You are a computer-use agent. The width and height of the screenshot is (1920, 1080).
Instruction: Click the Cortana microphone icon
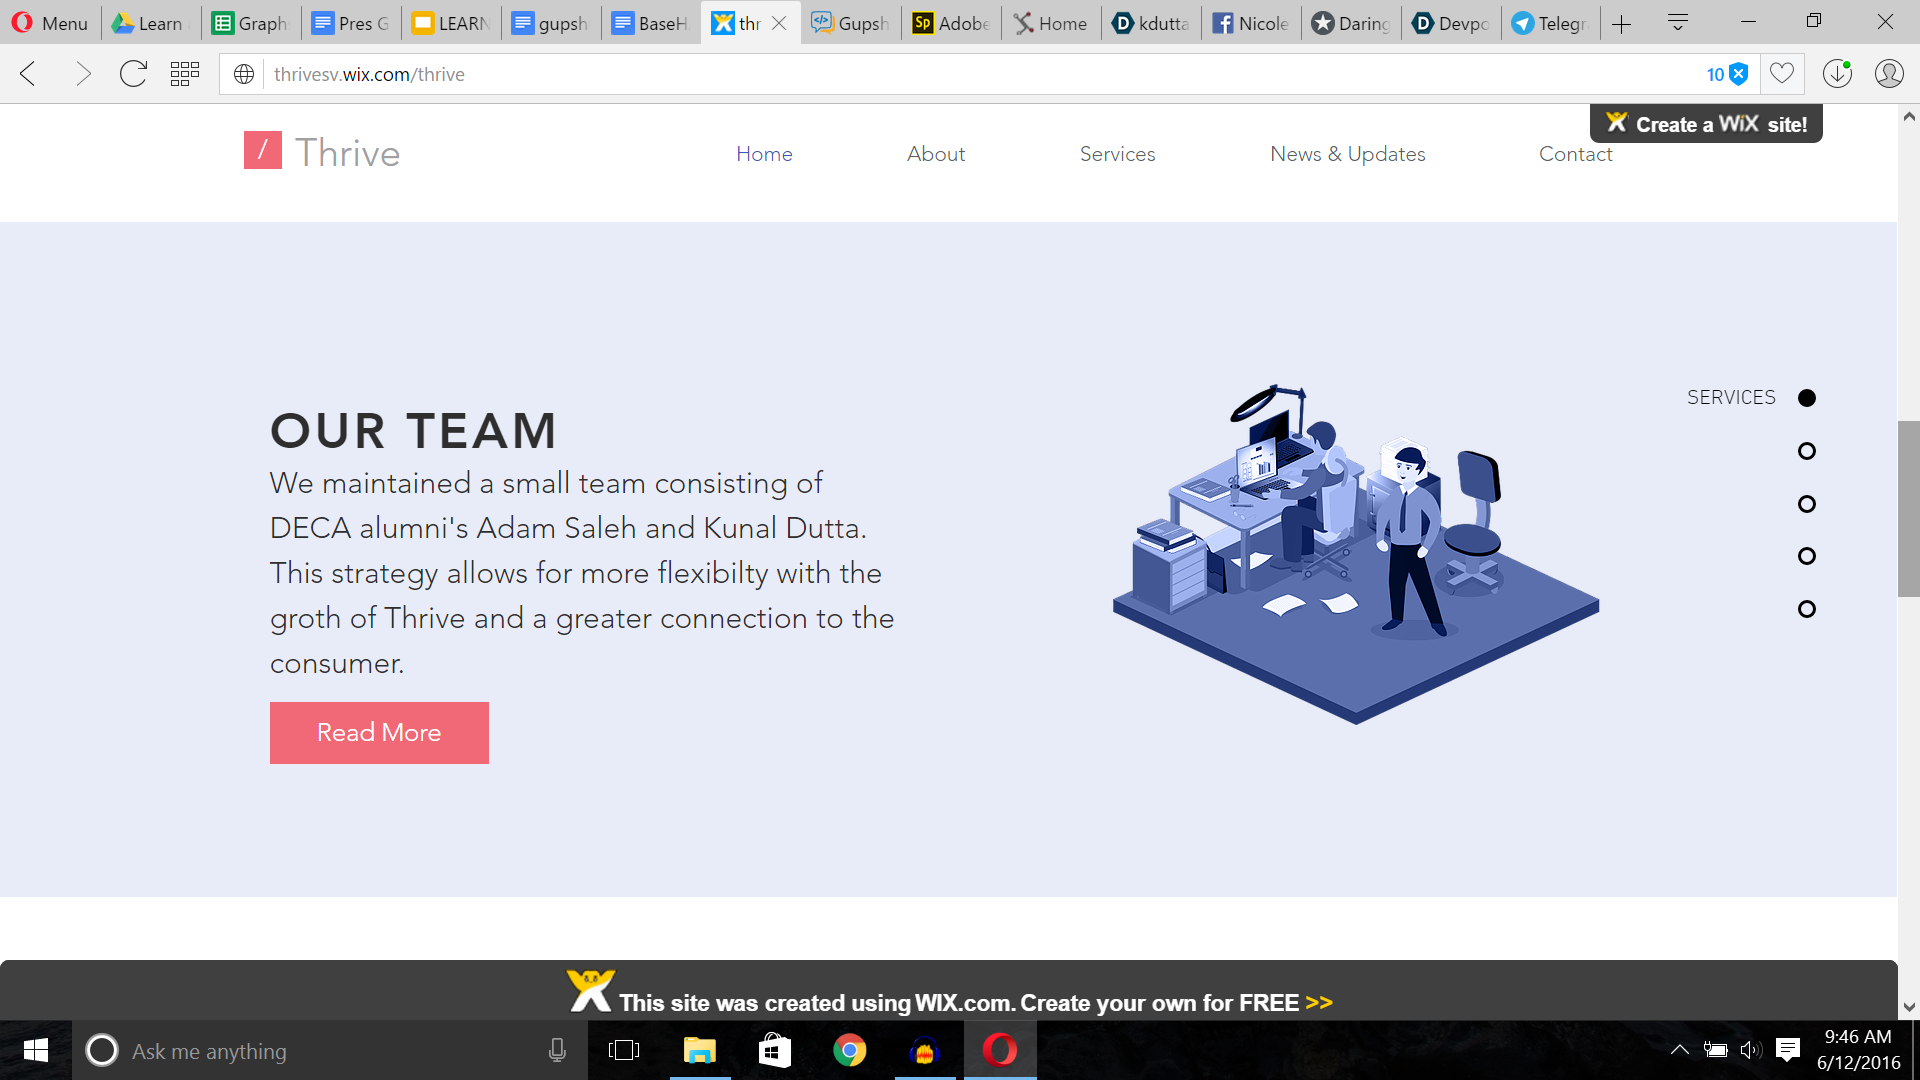[557, 1051]
